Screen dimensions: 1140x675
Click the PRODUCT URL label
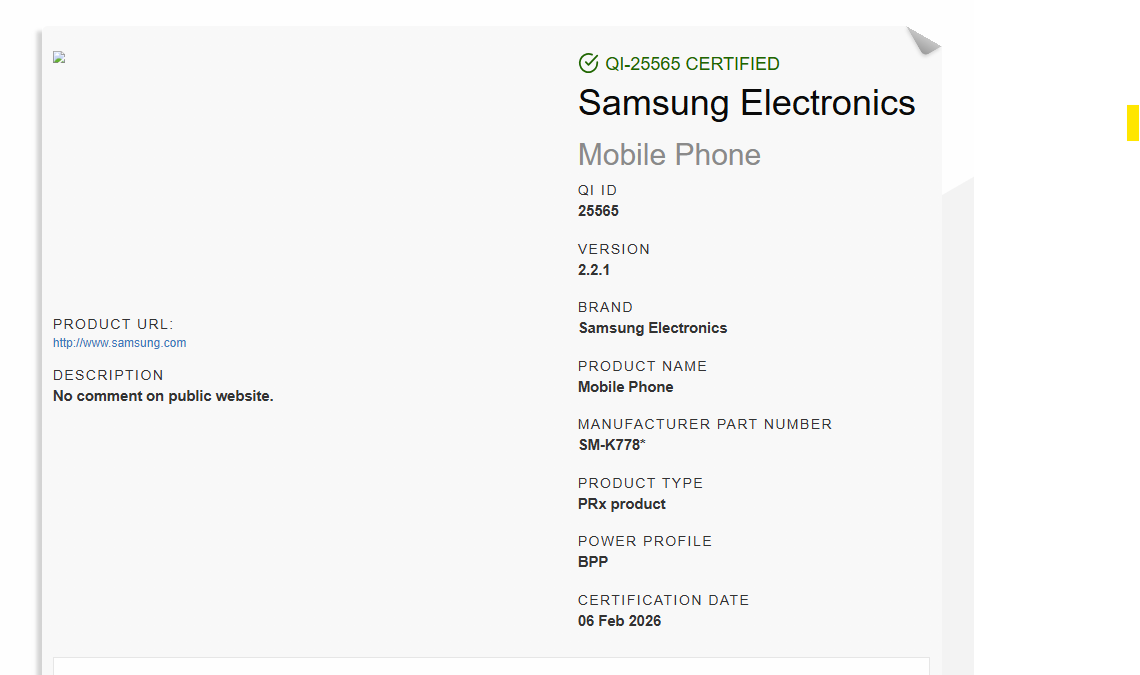point(113,324)
